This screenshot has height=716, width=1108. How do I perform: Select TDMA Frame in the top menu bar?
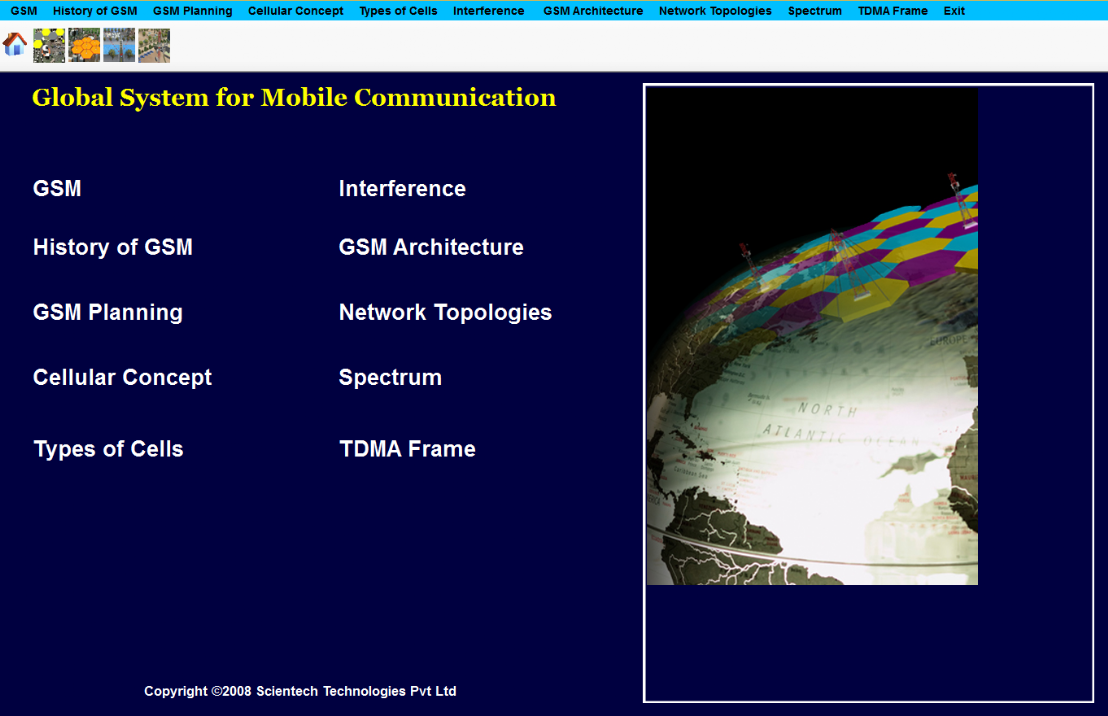point(893,11)
